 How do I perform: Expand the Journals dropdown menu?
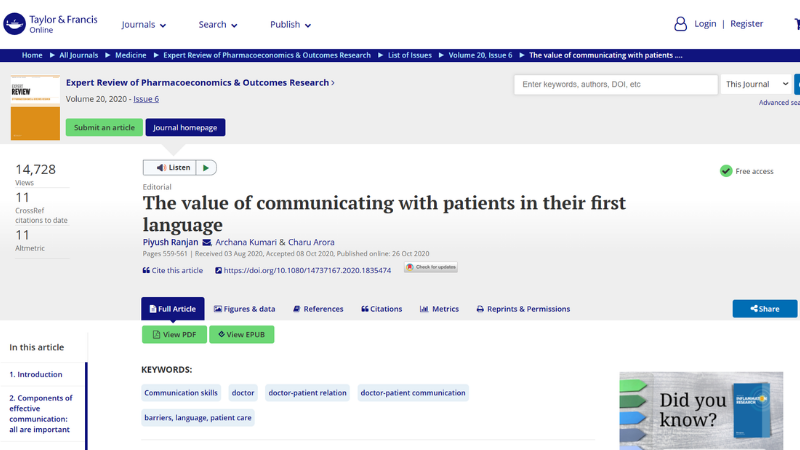tap(144, 24)
